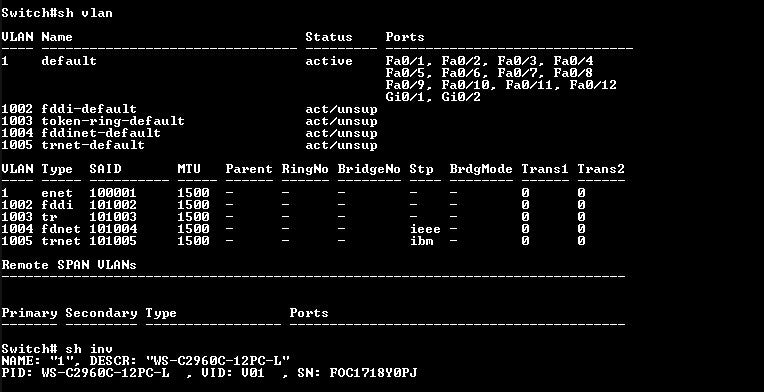Select the 'default' VLAN name
764x392 pixels.
pyautogui.click(x=69, y=61)
